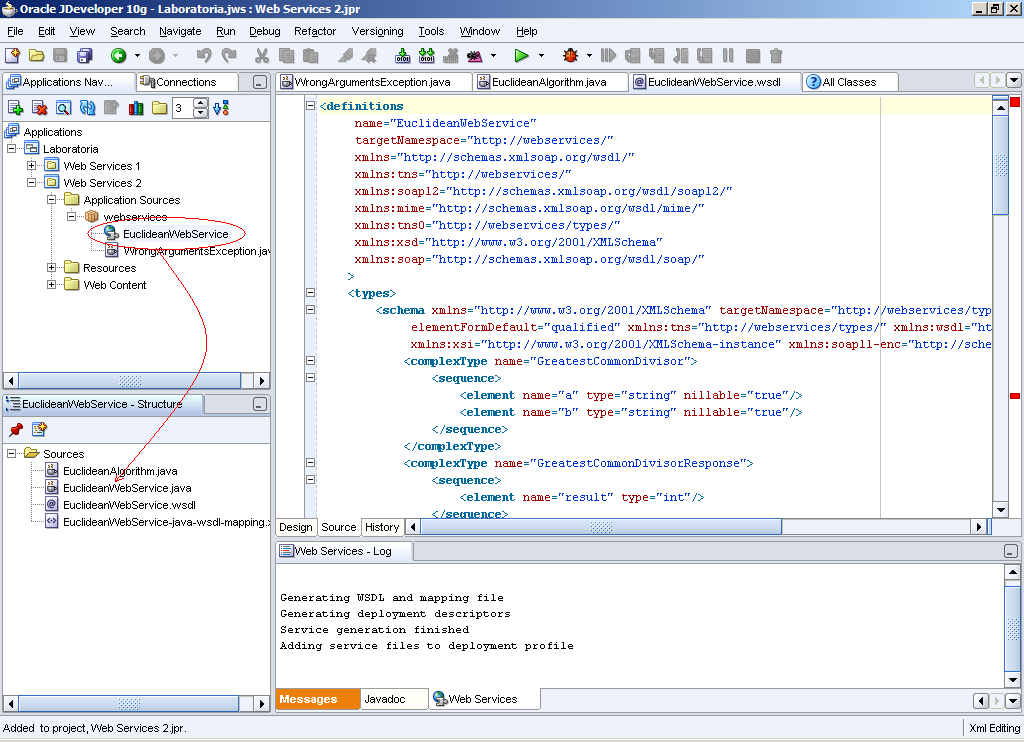The width and height of the screenshot is (1024, 742).
Task: Click the navigator level number field
Action: 182,108
